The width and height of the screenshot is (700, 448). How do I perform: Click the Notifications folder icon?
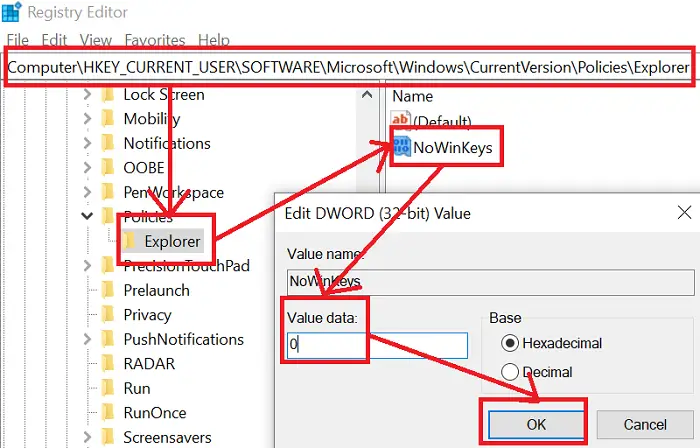point(108,143)
